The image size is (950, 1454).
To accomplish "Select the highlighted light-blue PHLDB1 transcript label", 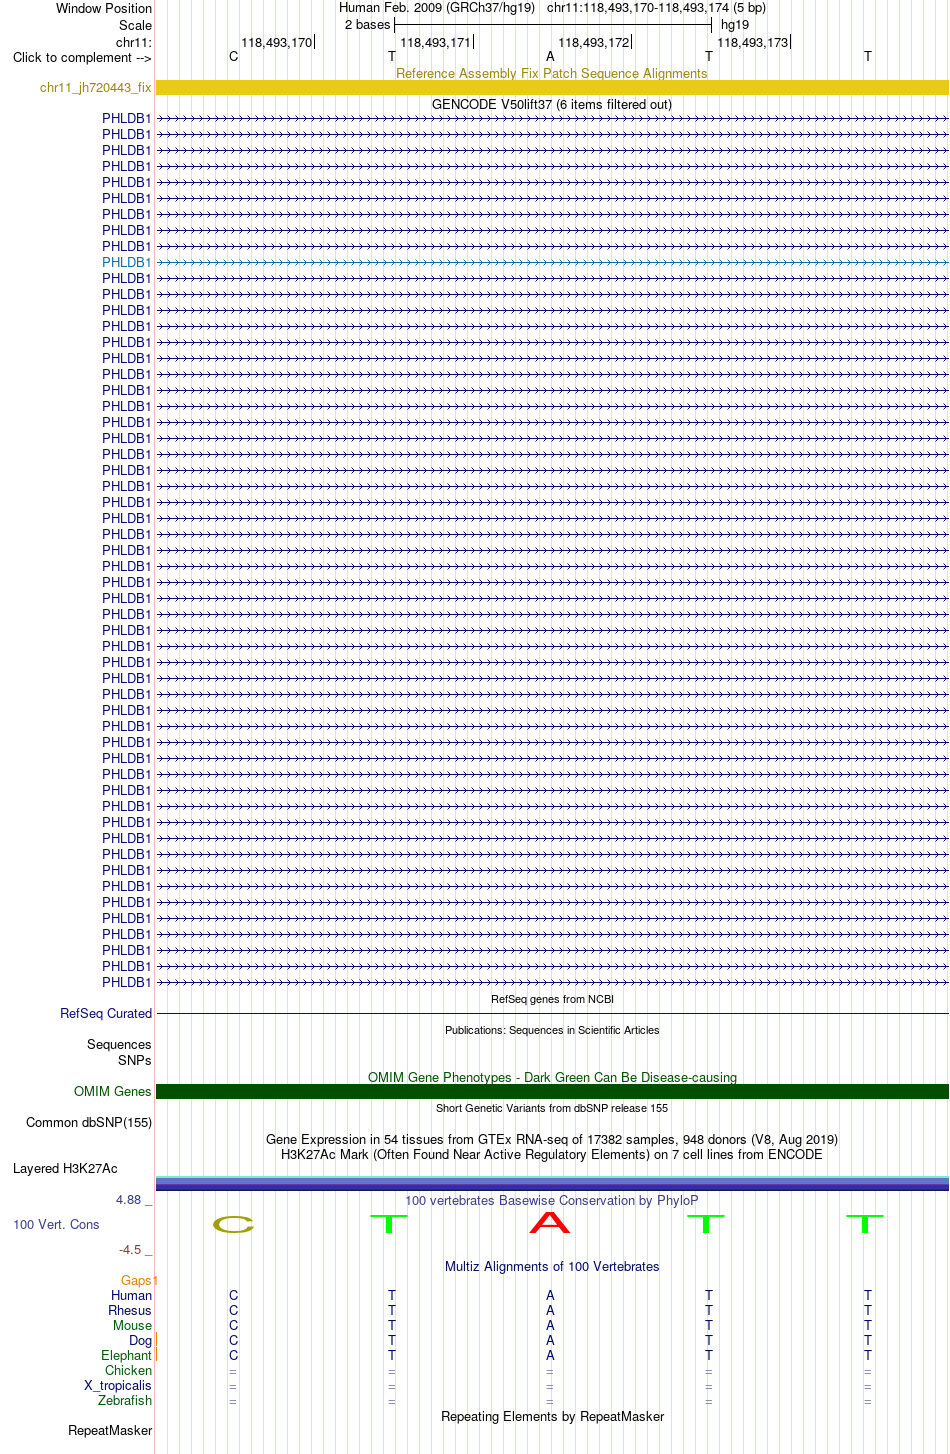I will pyautogui.click(x=127, y=262).
